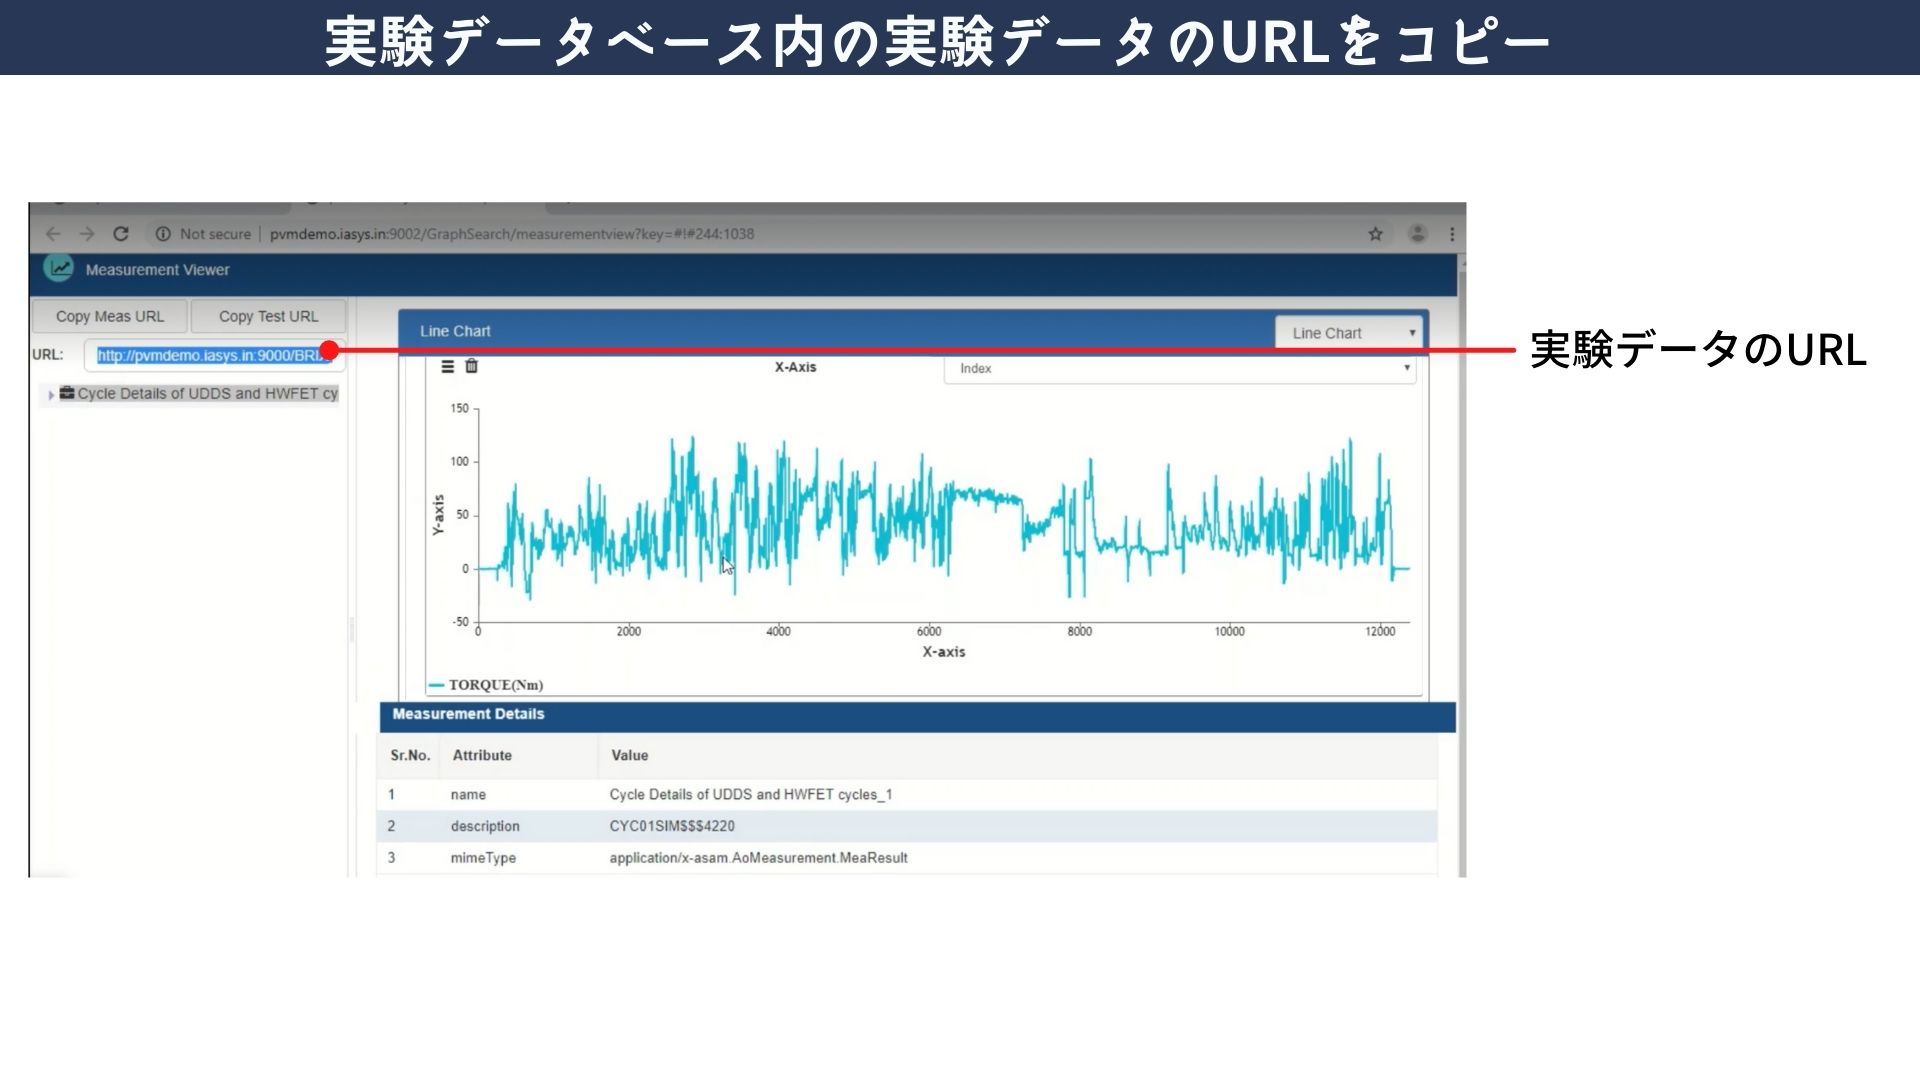
Task: Click the Y-axis title beside the chart
Action: (438, 515)
